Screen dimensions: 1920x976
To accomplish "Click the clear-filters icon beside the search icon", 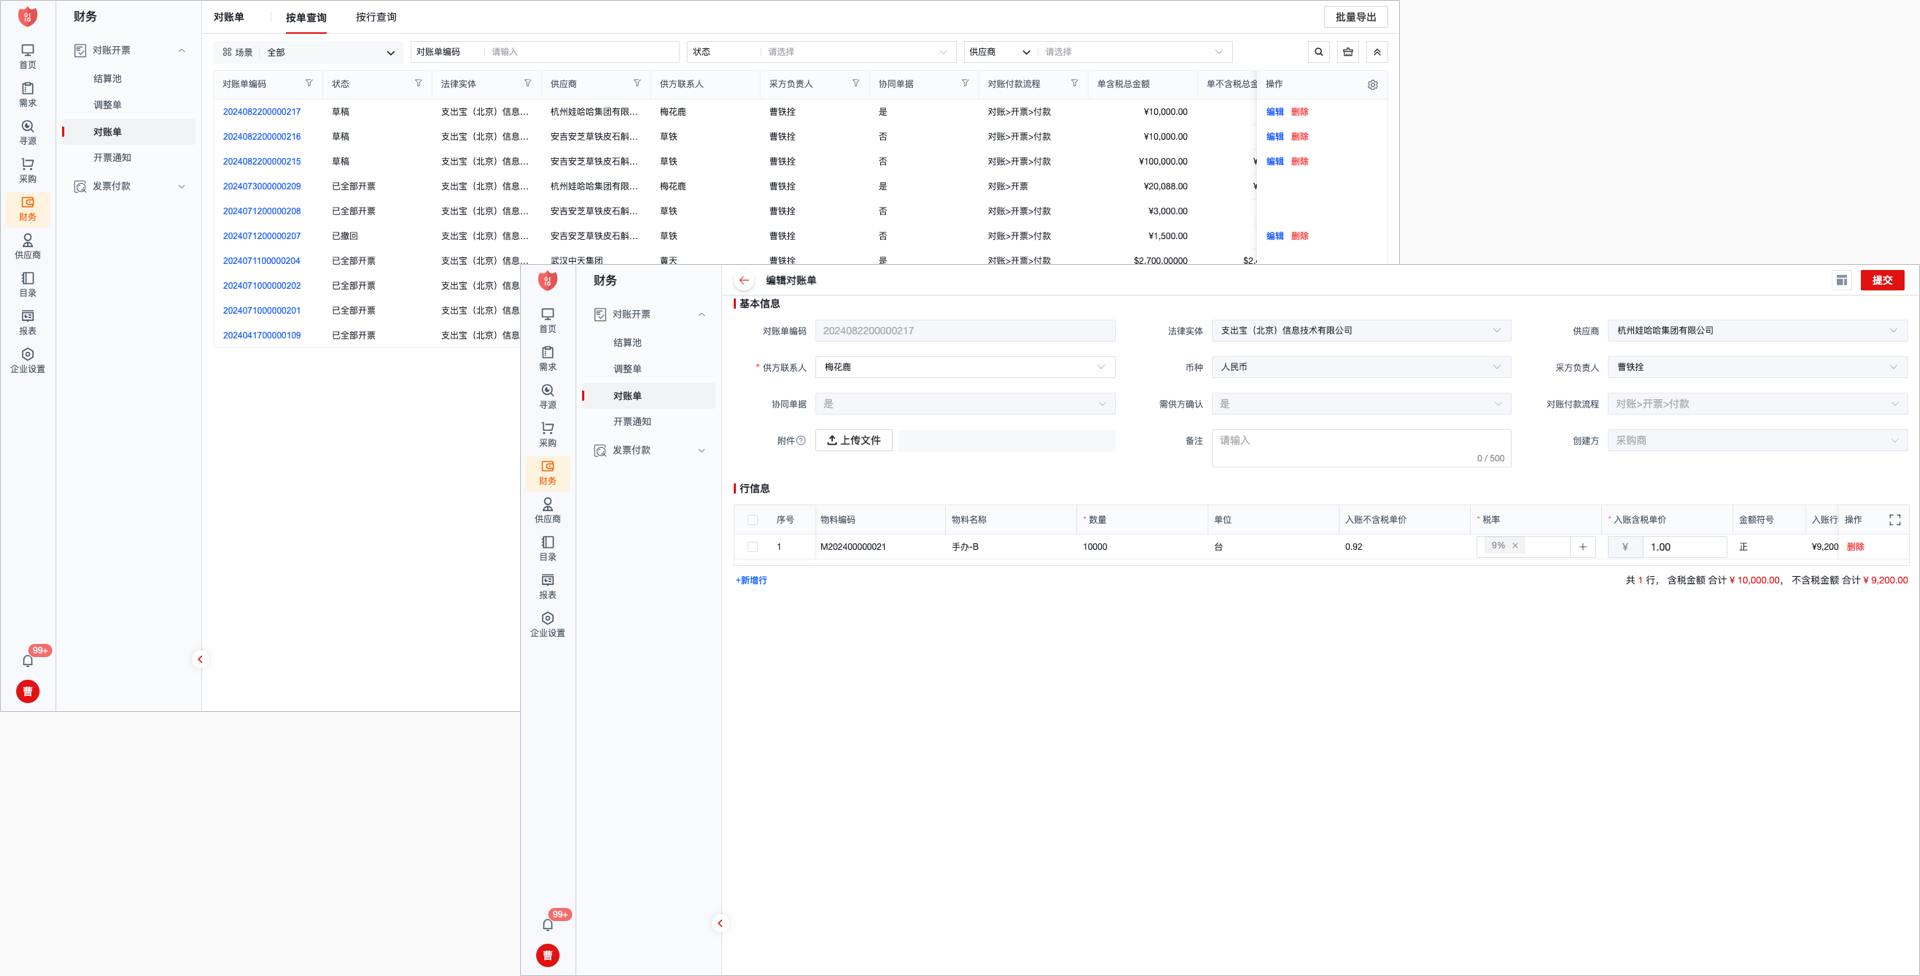I will pyautogui.click(x=1348, y=52).
